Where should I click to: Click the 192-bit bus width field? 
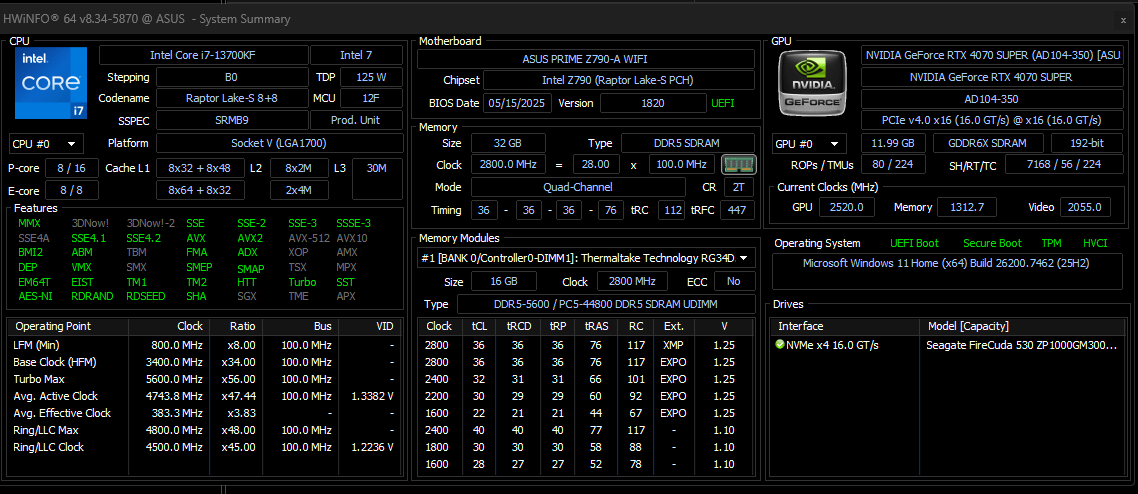point(1086,143)
